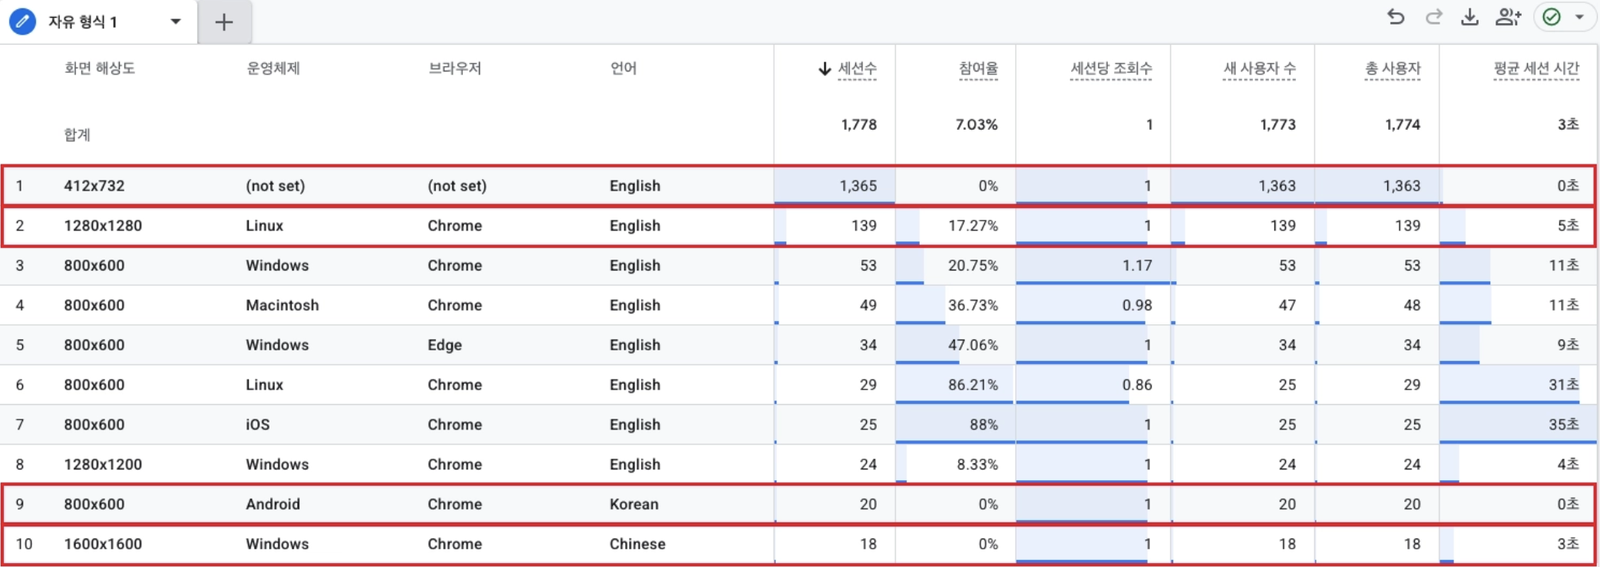Click the 언어 dimension header

(623, 68)
